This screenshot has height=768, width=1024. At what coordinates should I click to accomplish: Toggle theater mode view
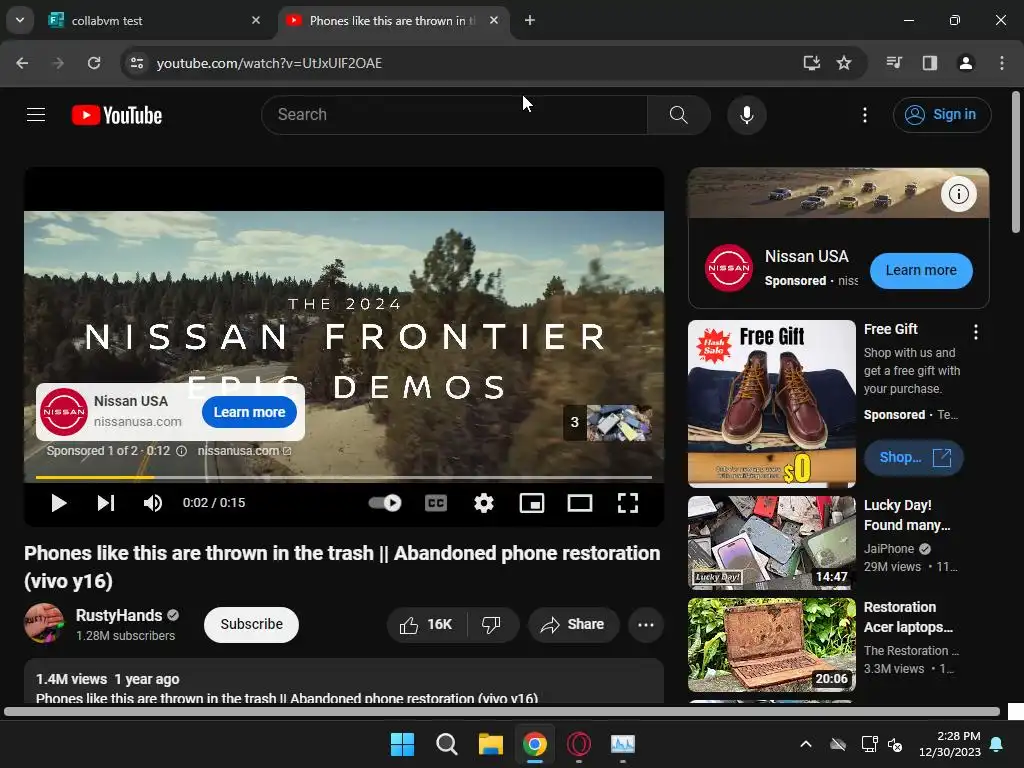pyautogui.click(x=580, y=503)
